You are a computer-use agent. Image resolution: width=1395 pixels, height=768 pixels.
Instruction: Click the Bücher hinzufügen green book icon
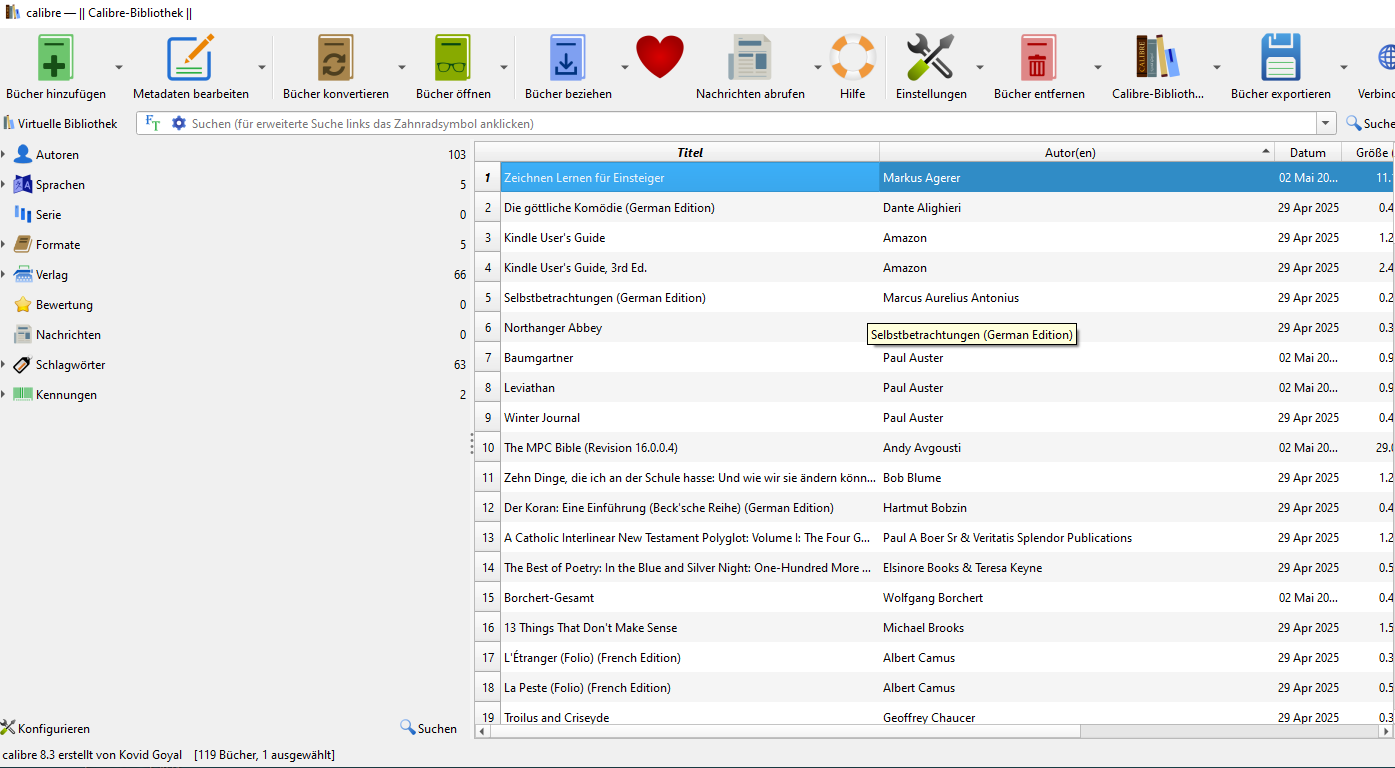[x=56, y=57]
